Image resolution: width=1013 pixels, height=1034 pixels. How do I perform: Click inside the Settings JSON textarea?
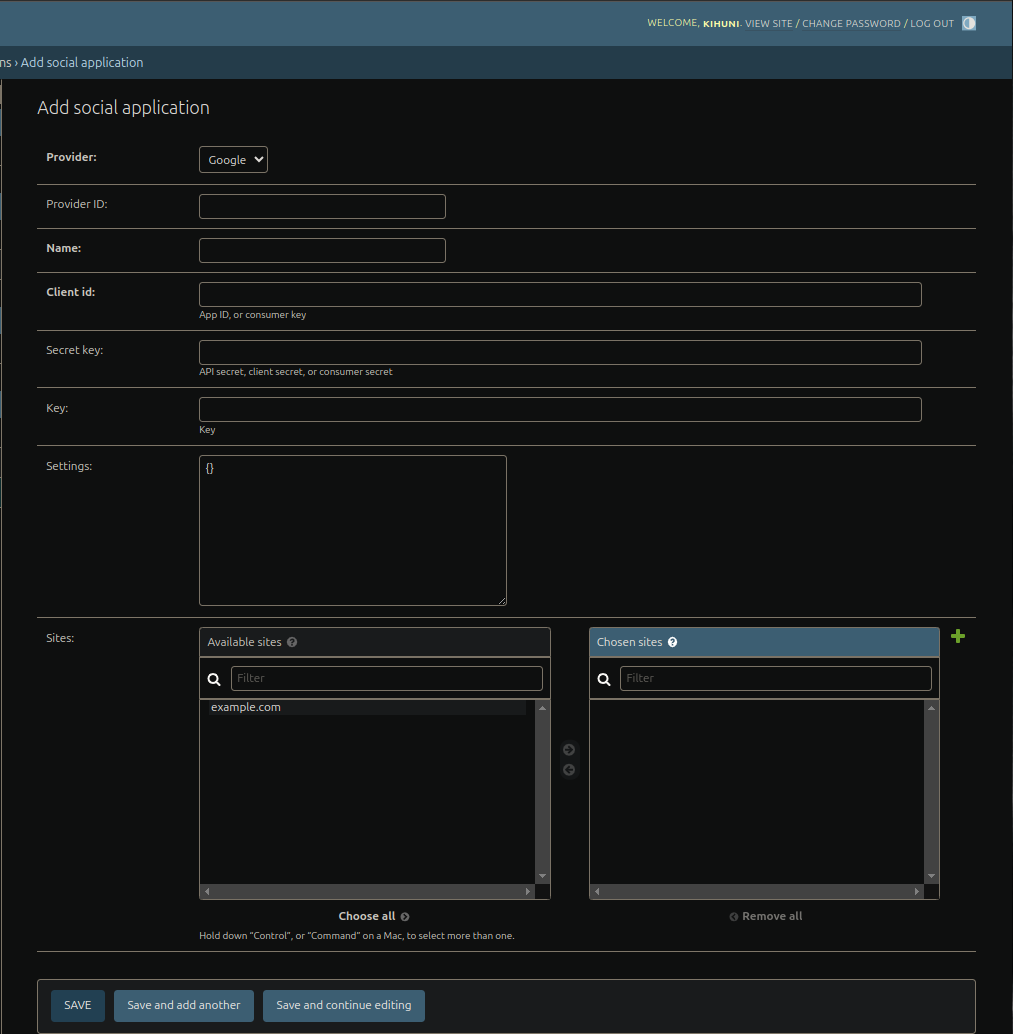(353, 530)
